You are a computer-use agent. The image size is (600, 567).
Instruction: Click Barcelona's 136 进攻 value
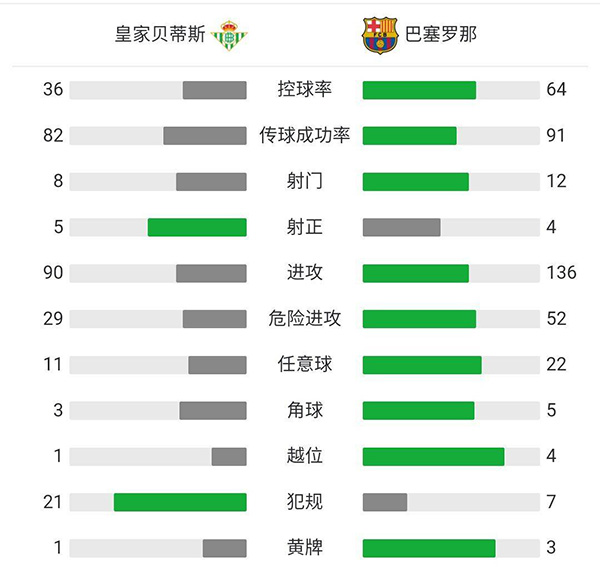pos(561,273)
